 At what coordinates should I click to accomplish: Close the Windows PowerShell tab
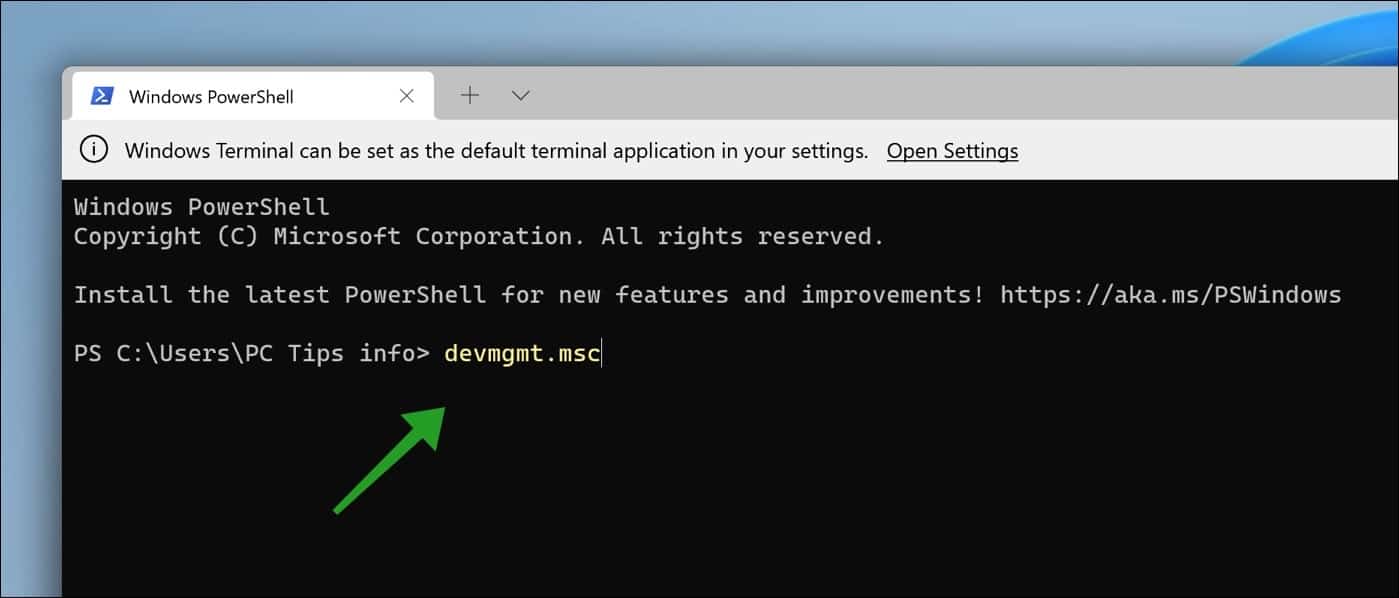[x=406, y=95]
